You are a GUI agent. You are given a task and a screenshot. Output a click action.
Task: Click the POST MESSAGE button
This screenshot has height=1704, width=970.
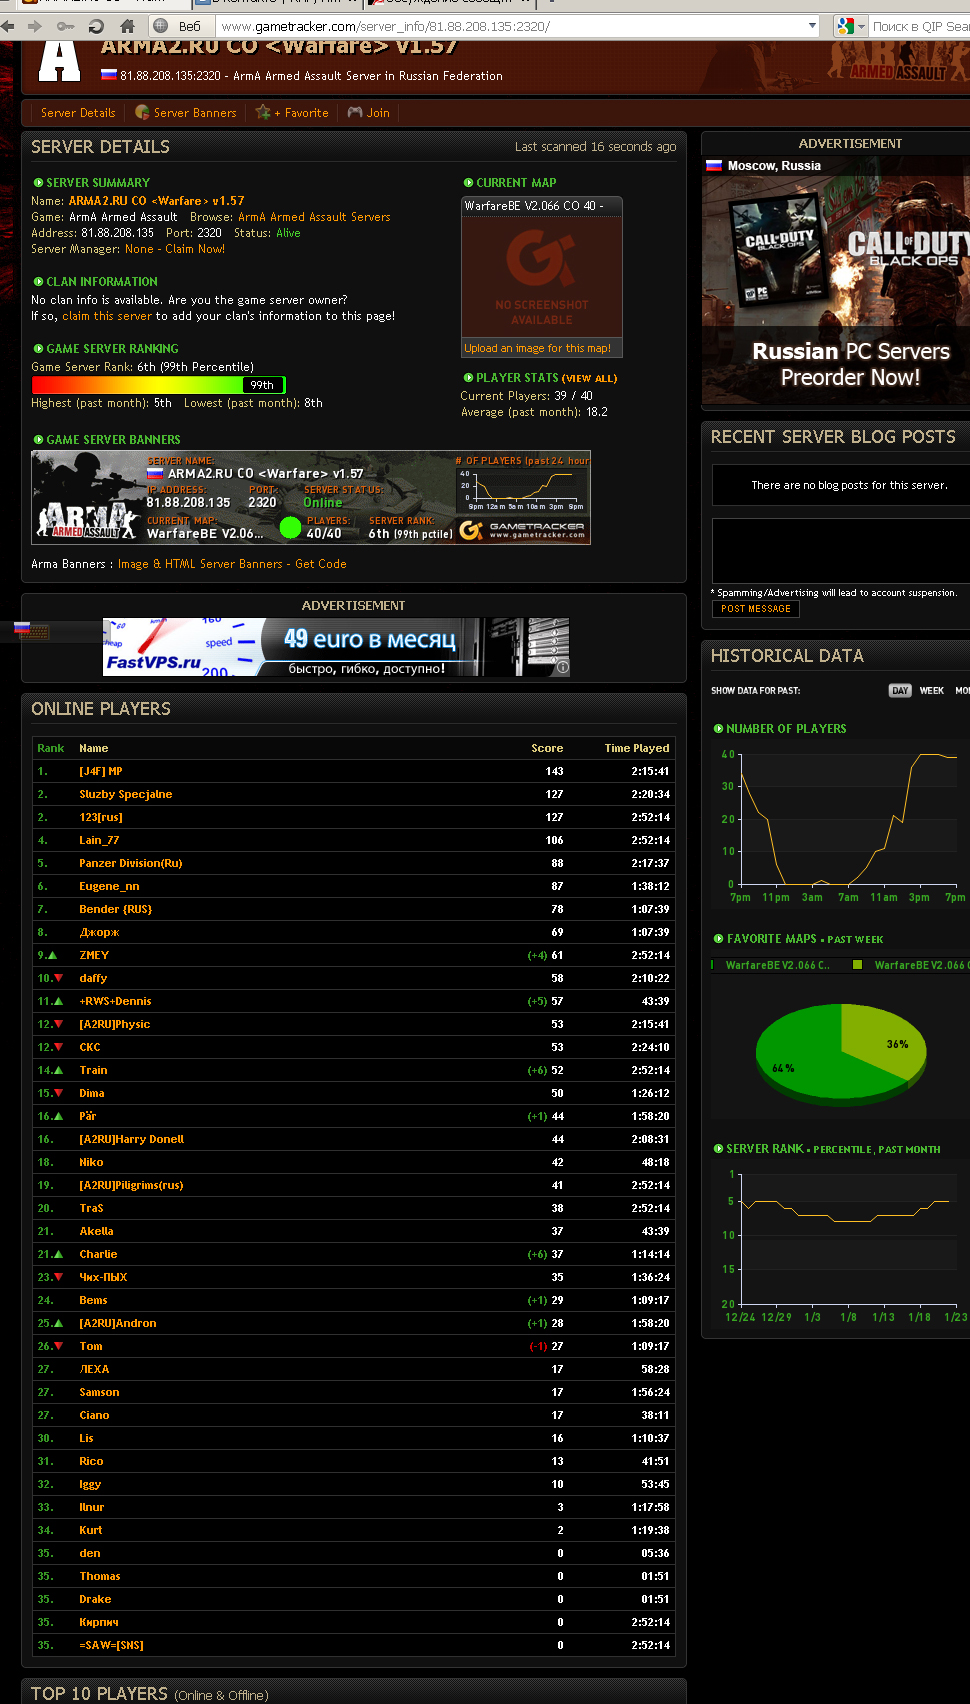point(755,609)
